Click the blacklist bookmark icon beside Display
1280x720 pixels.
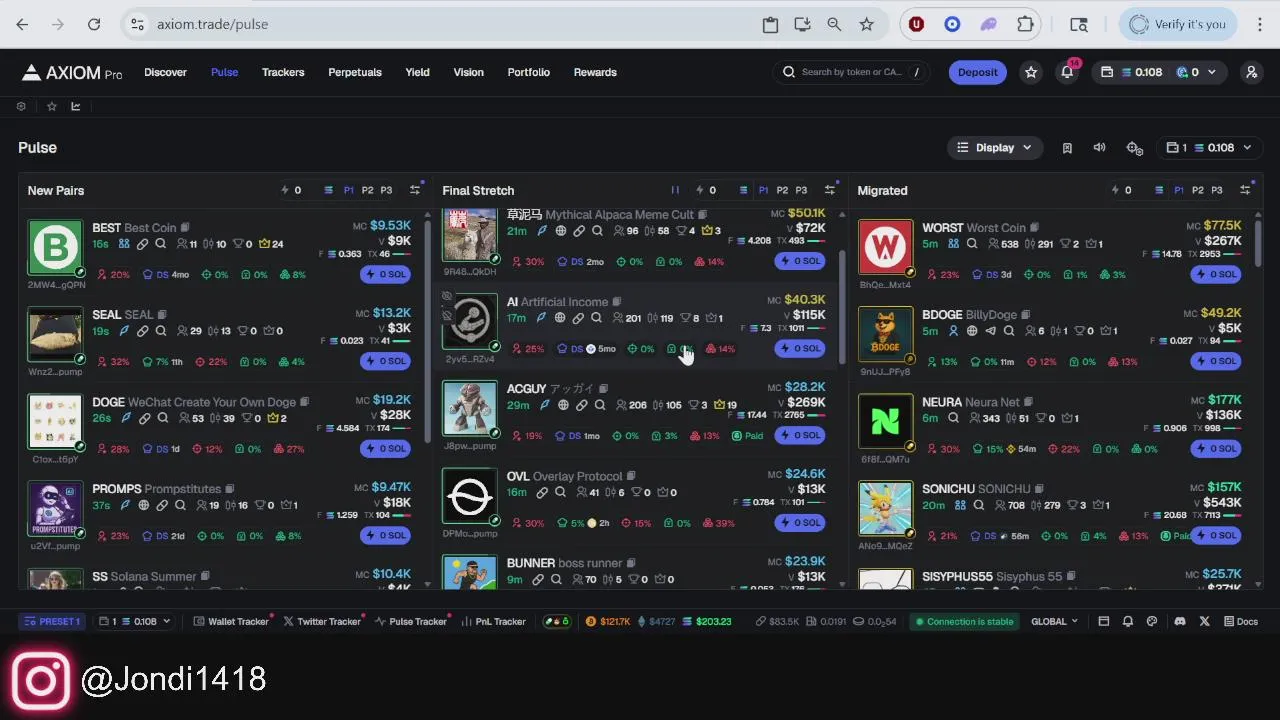(1067, 148)
